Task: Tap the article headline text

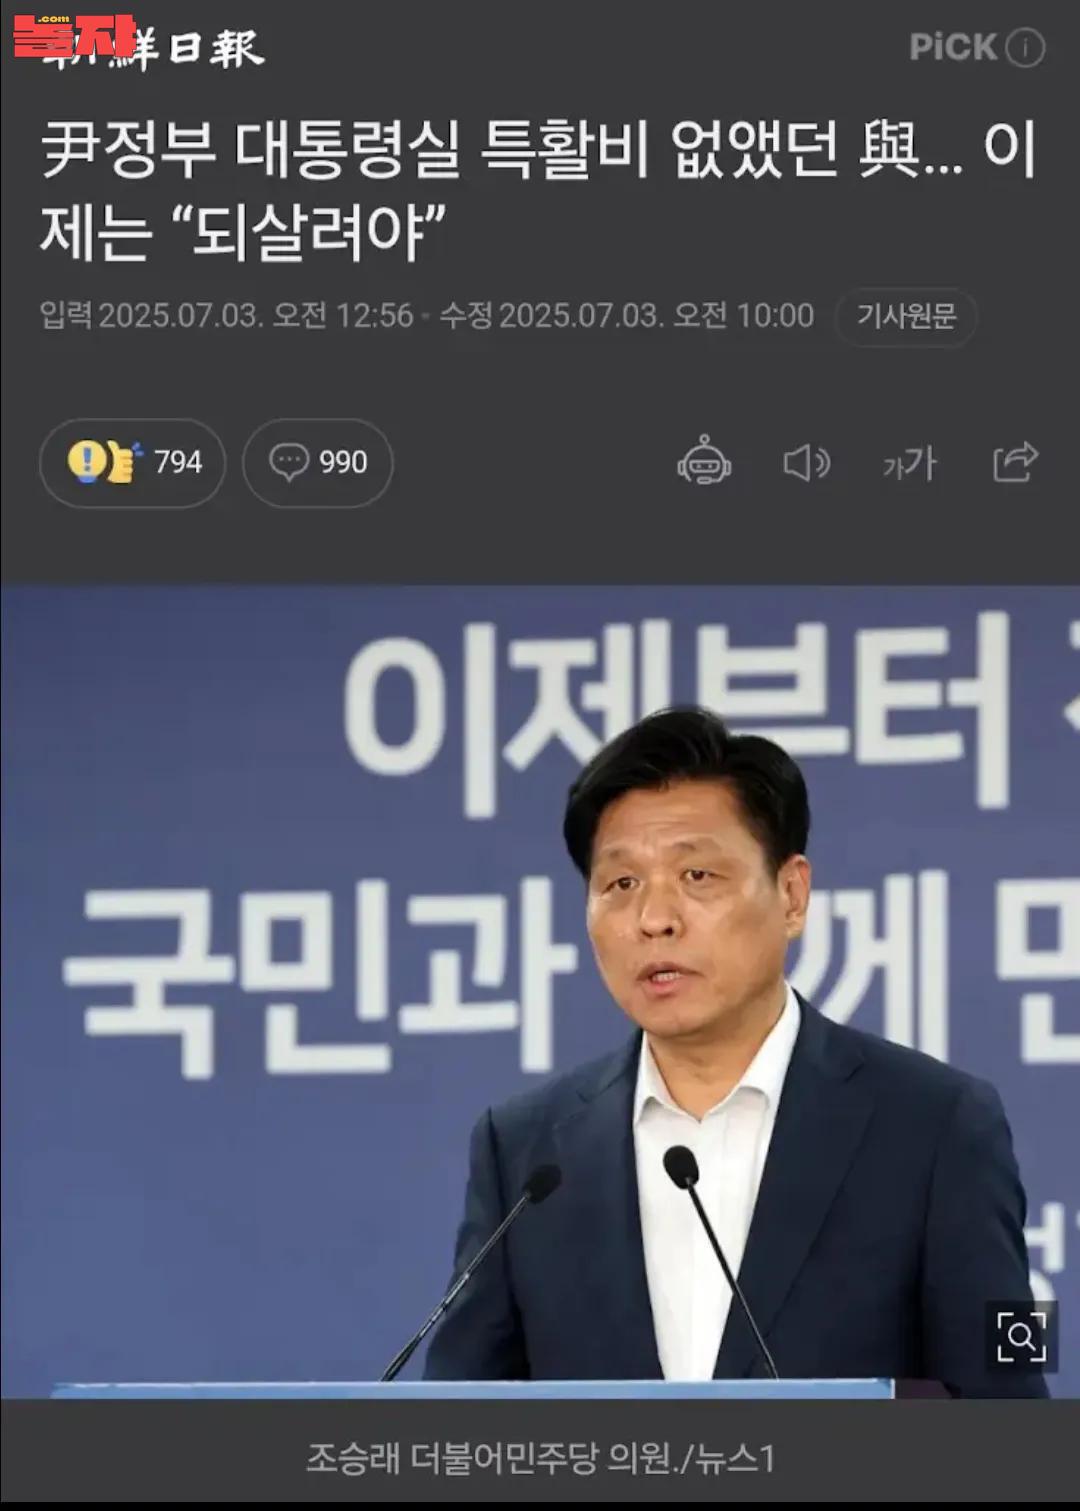Action: (538, 190)
